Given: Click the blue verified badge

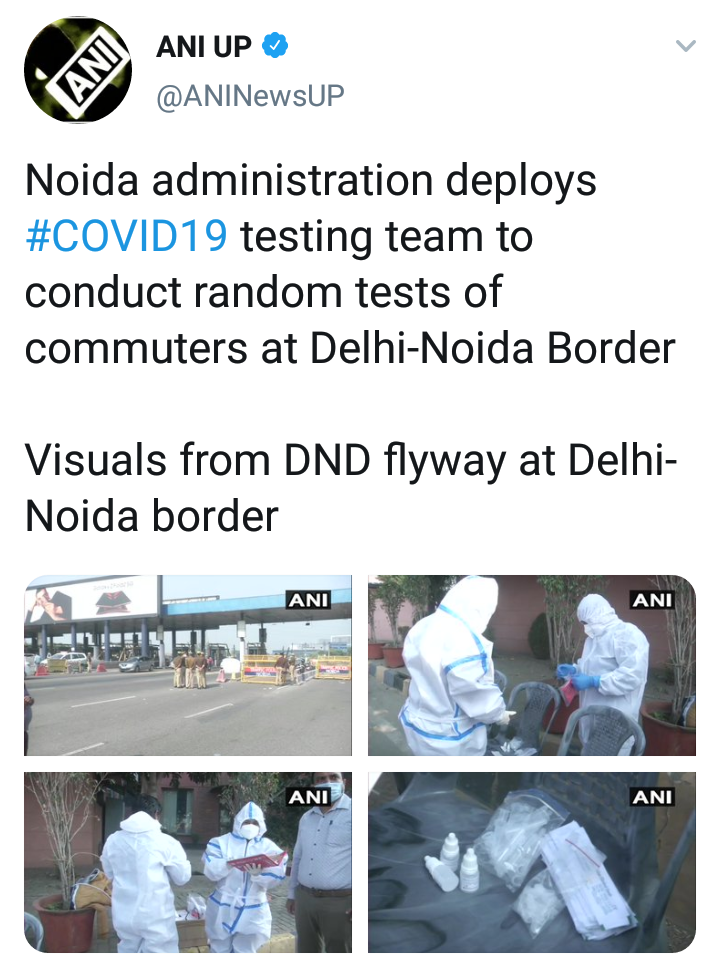Looking at the screenshot, I should click(275, 46).
